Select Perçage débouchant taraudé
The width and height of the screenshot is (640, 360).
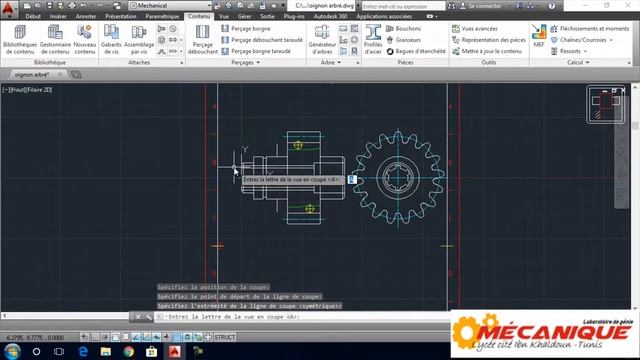[262, 40]
